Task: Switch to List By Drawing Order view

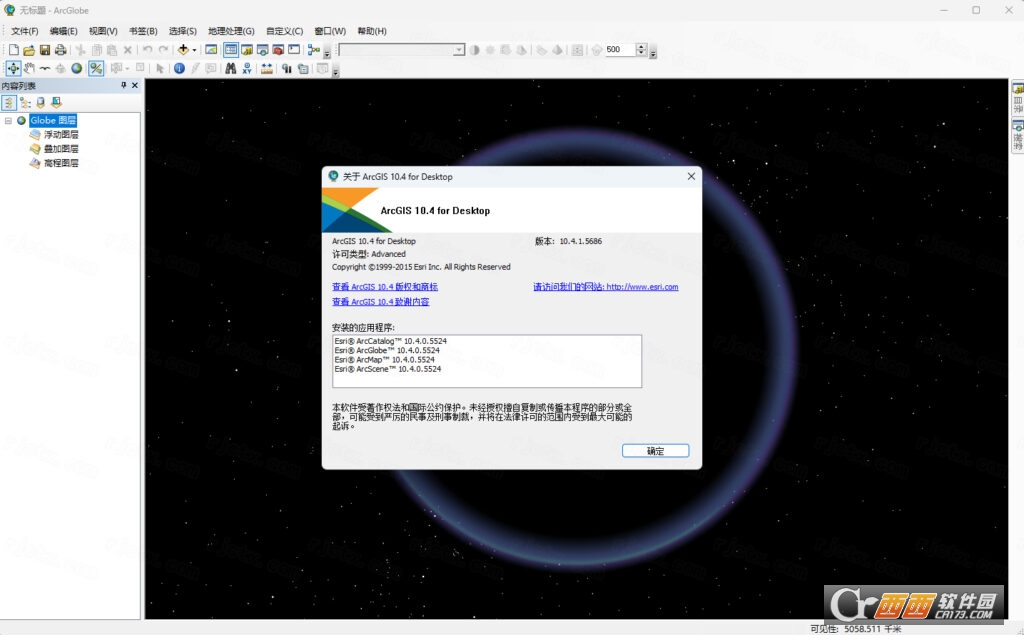Action: pos(8,103)
